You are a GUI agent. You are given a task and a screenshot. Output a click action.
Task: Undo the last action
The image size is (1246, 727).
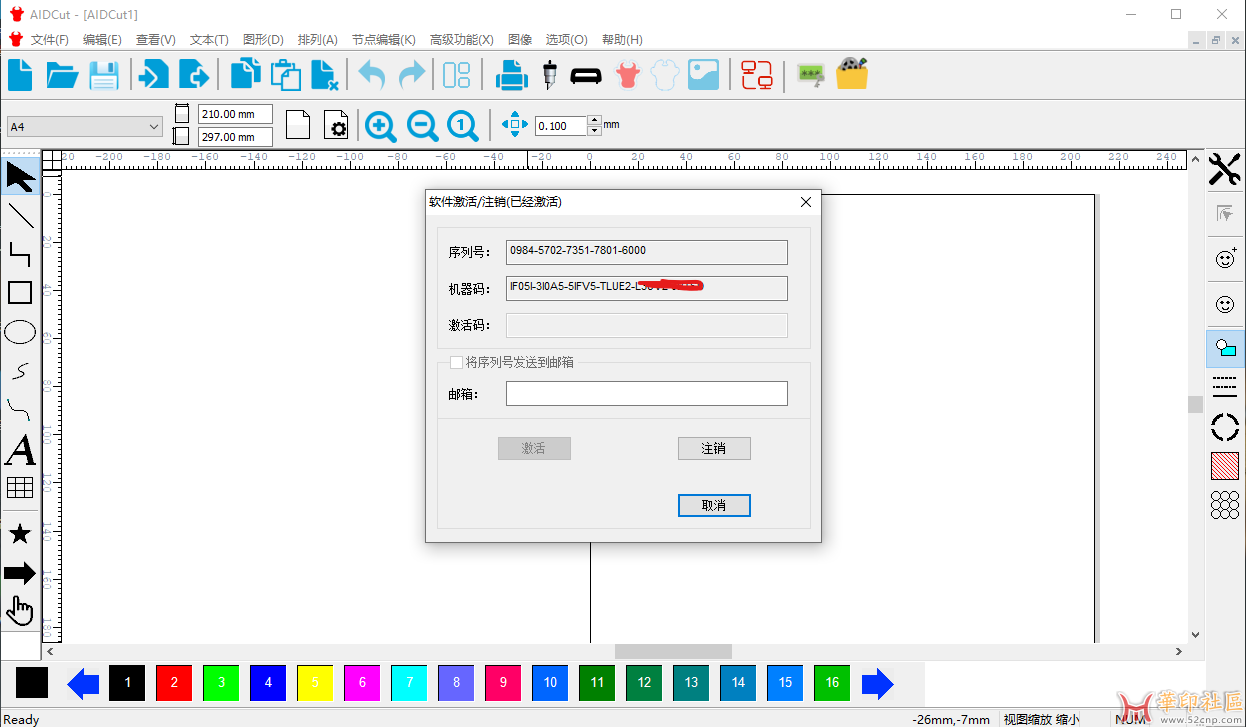(x=372, y=75)
